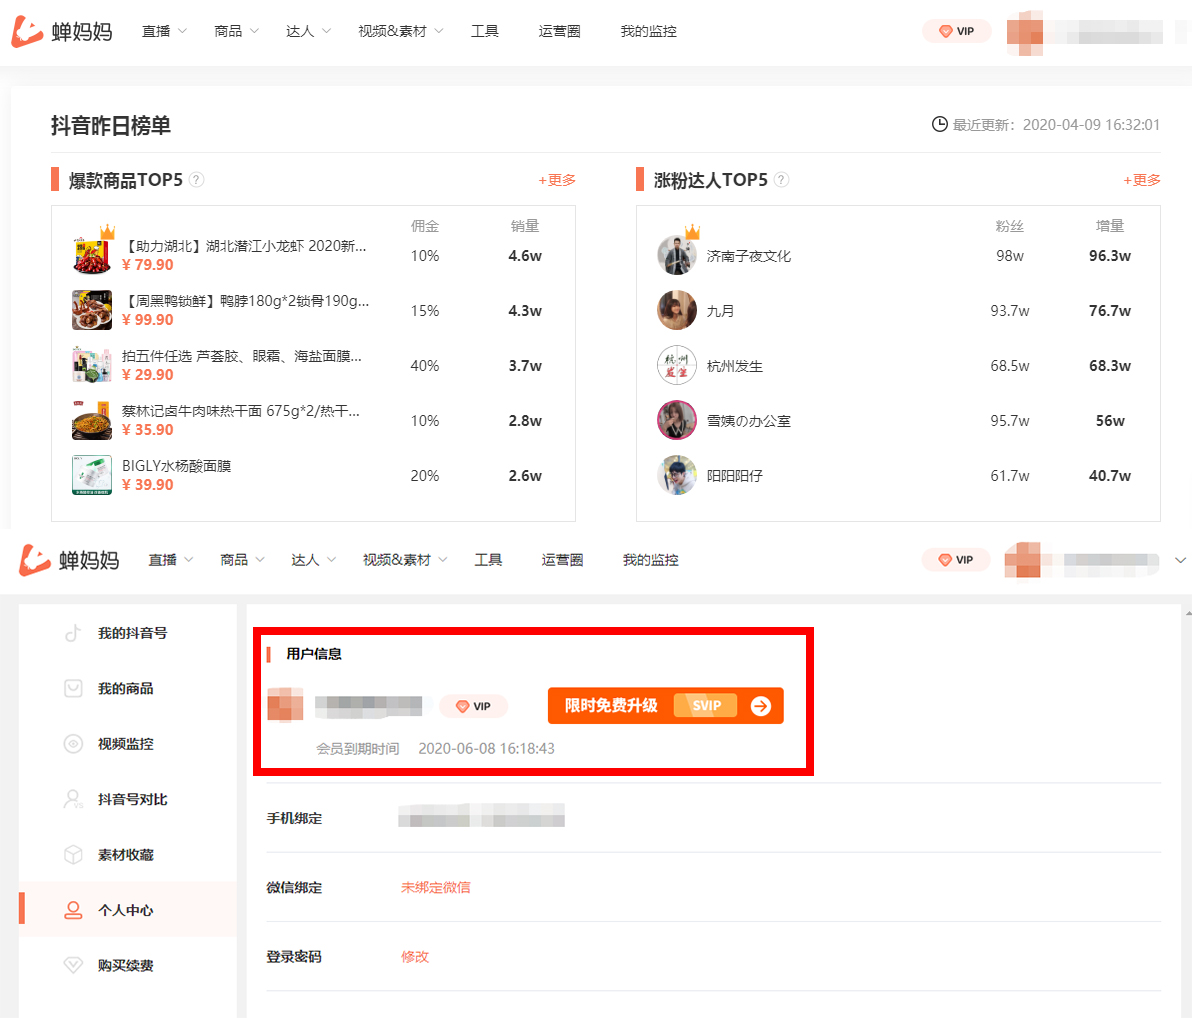The width and height of the screenshot is (1192, 1018).
Task: Select 我的抖音号 in sidebar
Action: [132, 633]
